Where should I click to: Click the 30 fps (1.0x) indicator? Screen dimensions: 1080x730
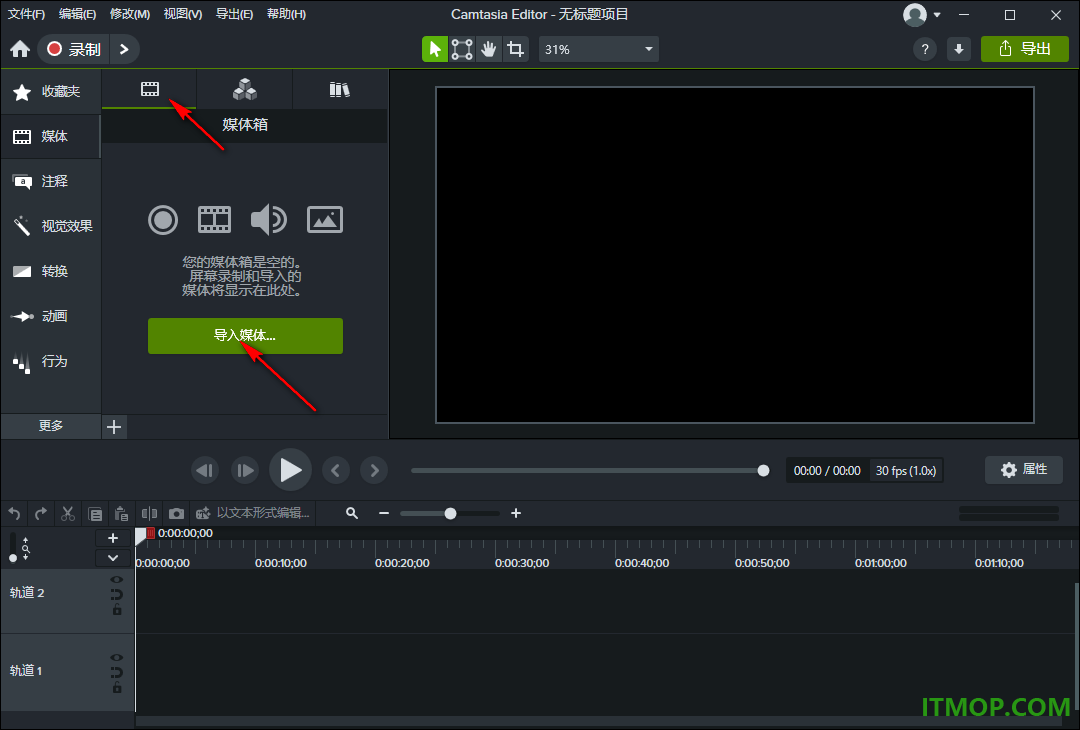(x=906, y=470)
